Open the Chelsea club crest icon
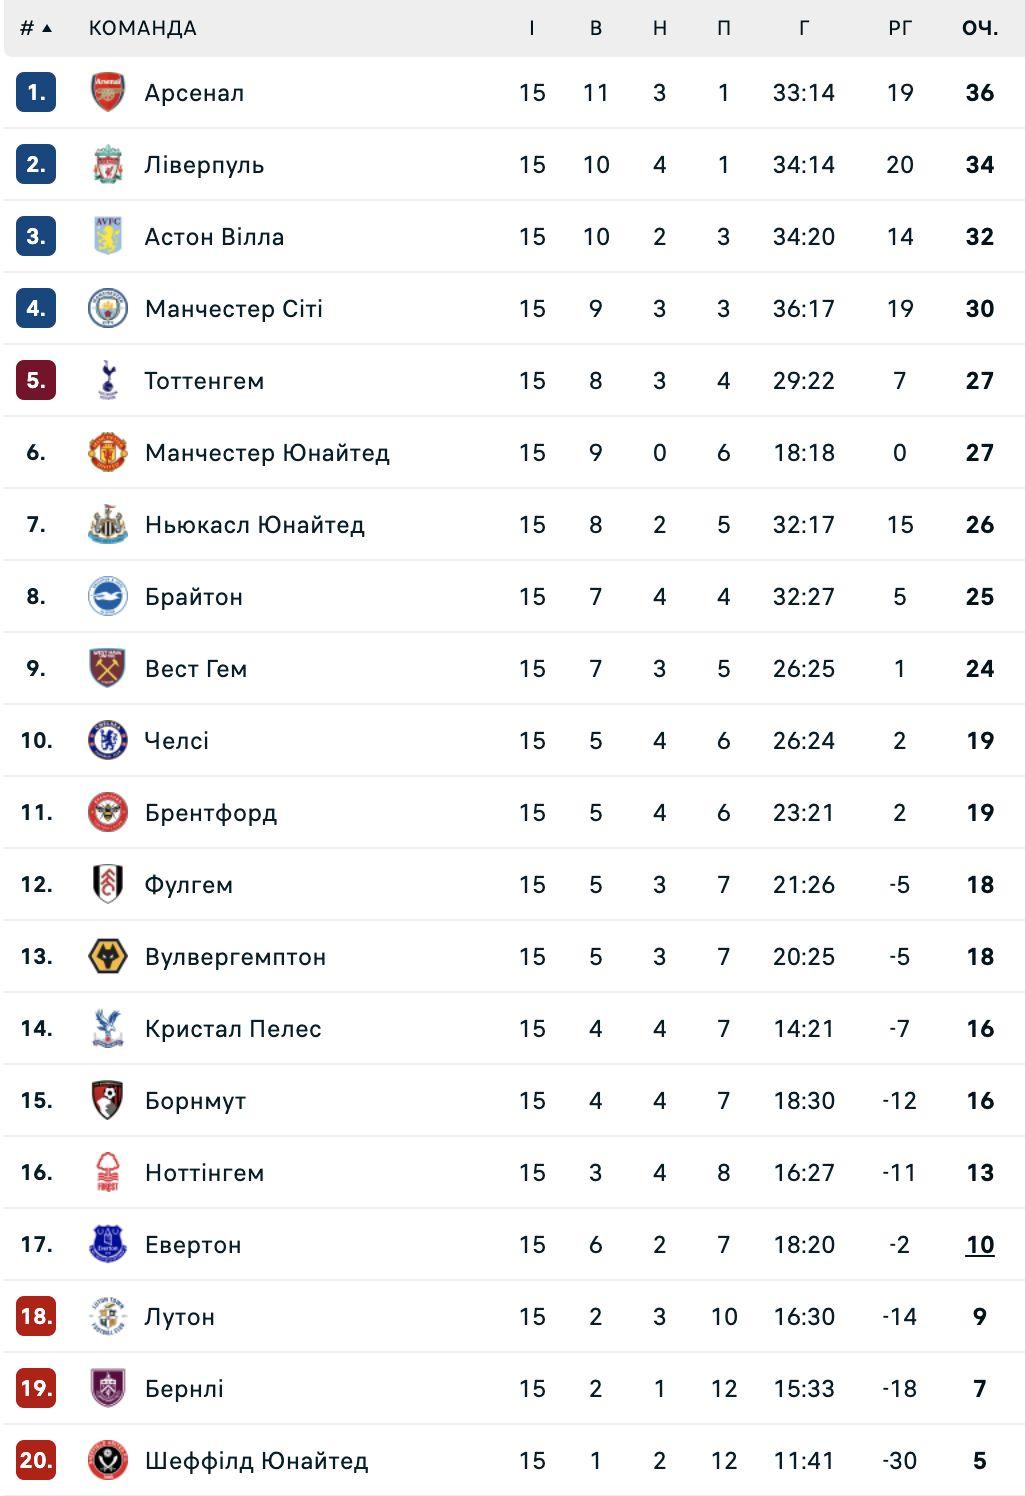This screenshot has width=1025, height=1496. click(107, 740)
